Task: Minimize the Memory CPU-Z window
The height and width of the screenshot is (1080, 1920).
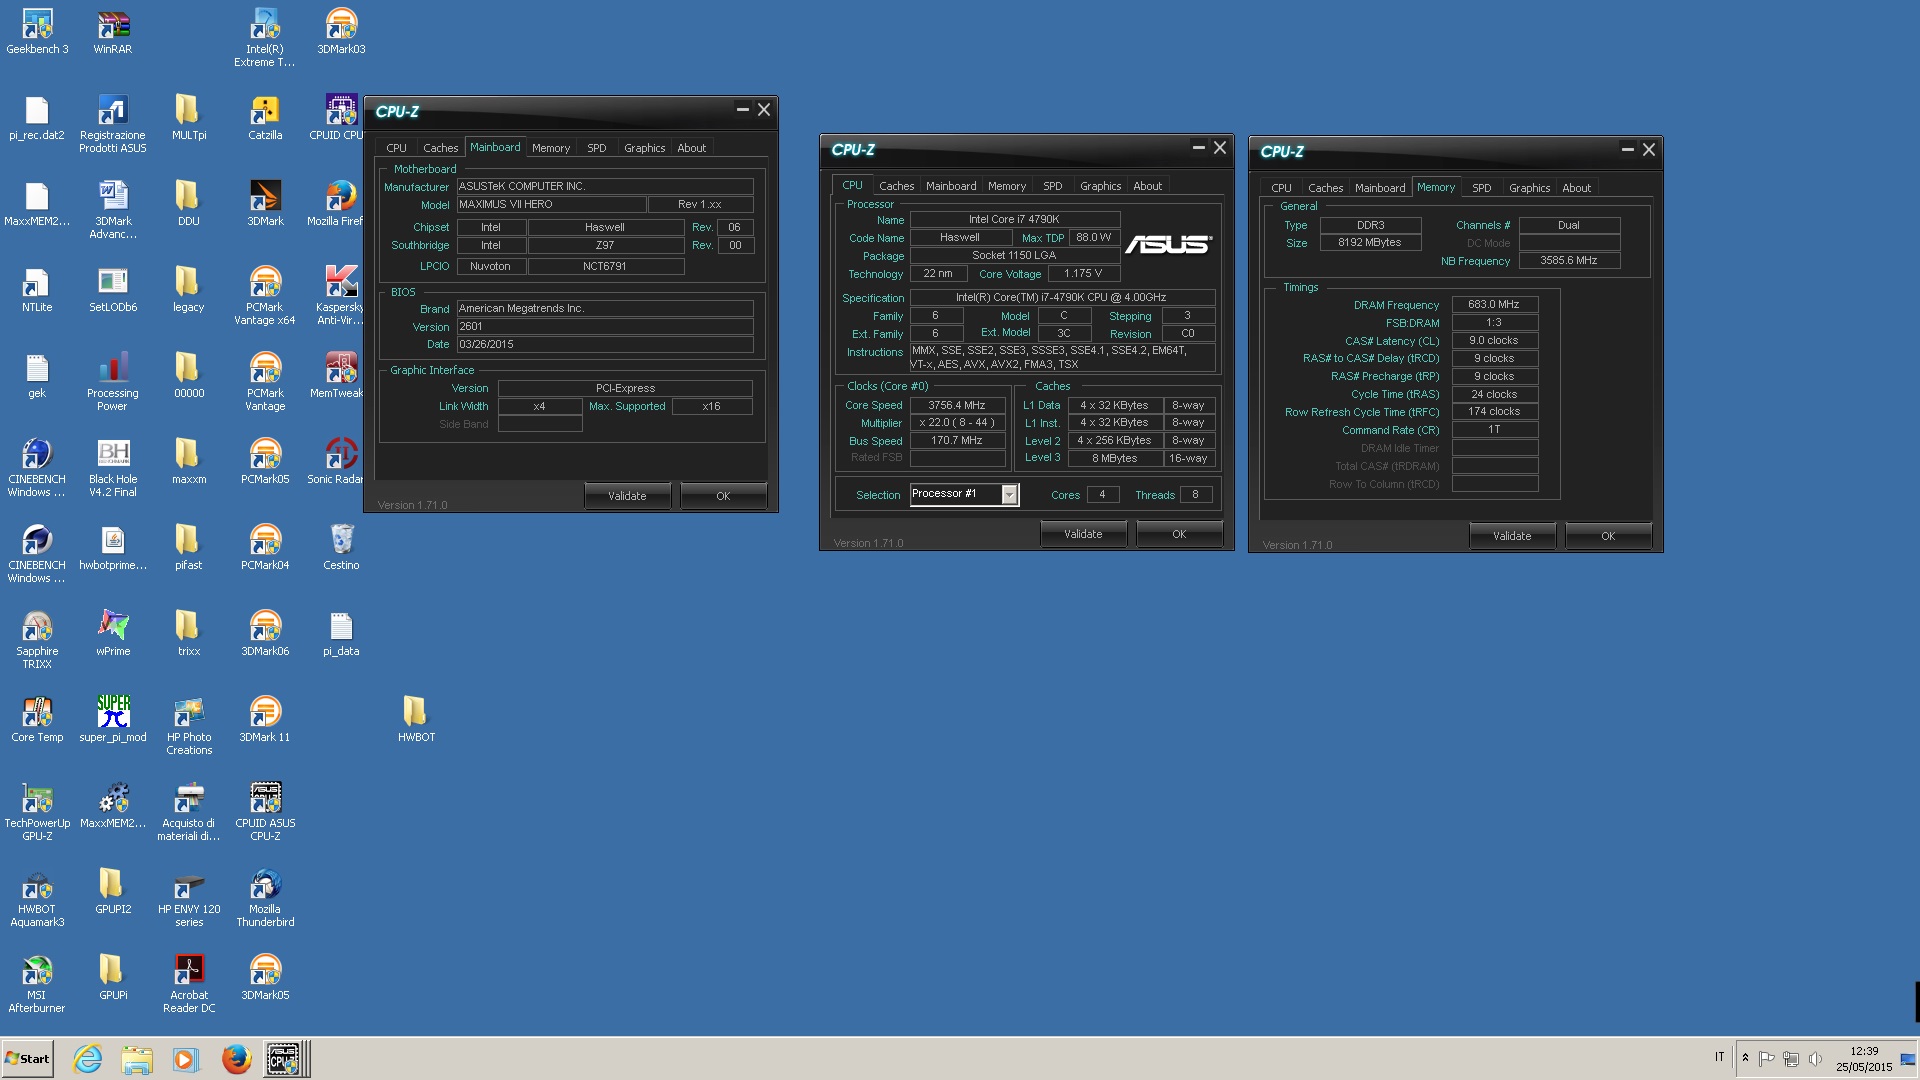Action: coord(1627,150)
